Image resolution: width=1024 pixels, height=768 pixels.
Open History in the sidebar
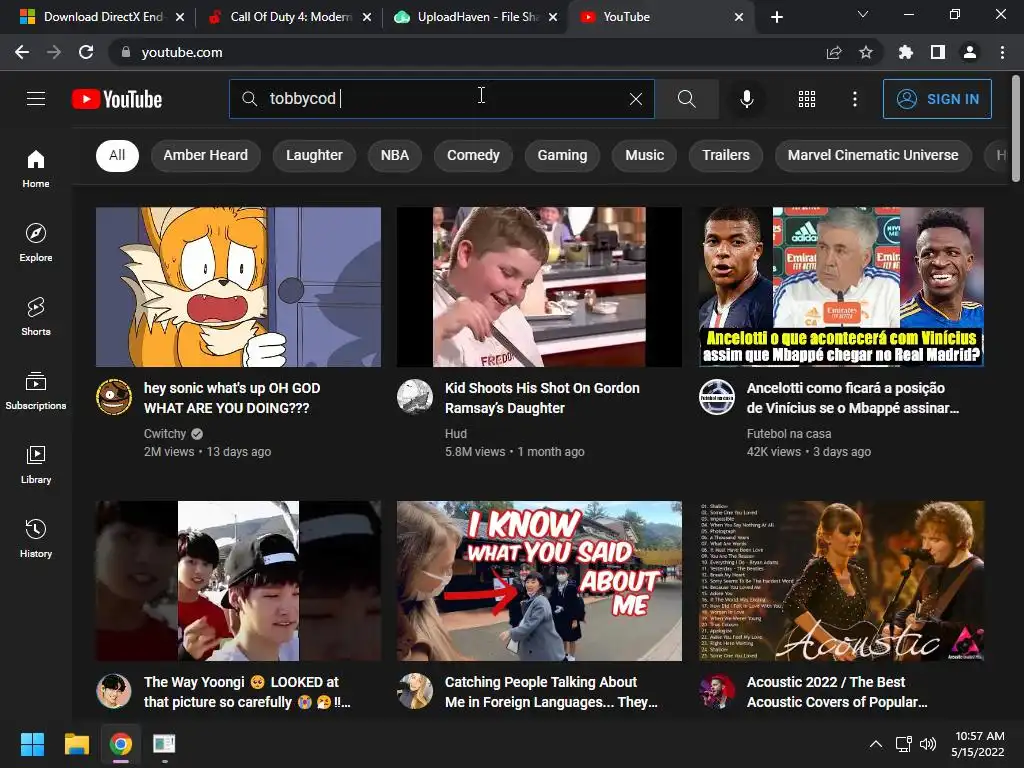pyautogui.click(x=36, y=538)
